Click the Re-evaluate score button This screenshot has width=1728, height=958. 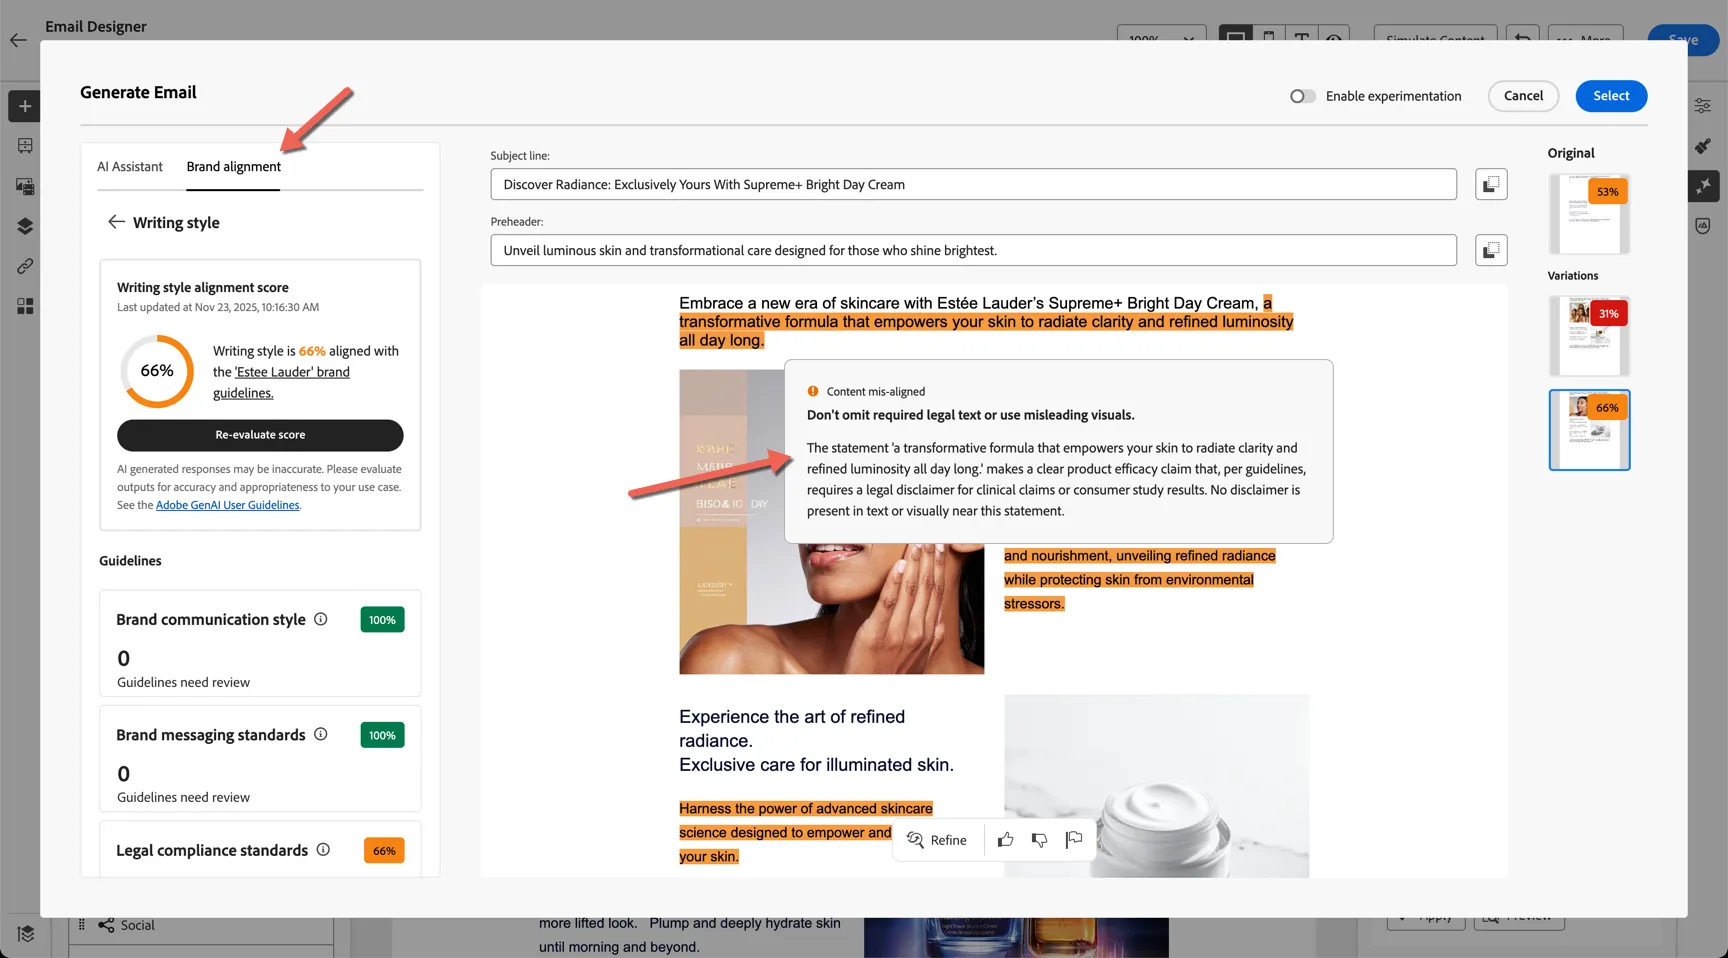pyautogui.click(x=260, y=435)
